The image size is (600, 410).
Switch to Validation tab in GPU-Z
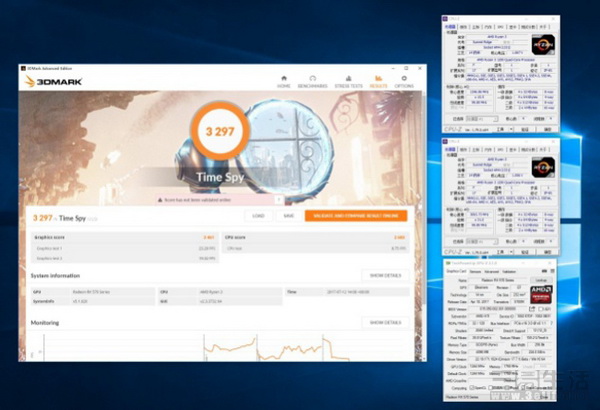(509, 271)
